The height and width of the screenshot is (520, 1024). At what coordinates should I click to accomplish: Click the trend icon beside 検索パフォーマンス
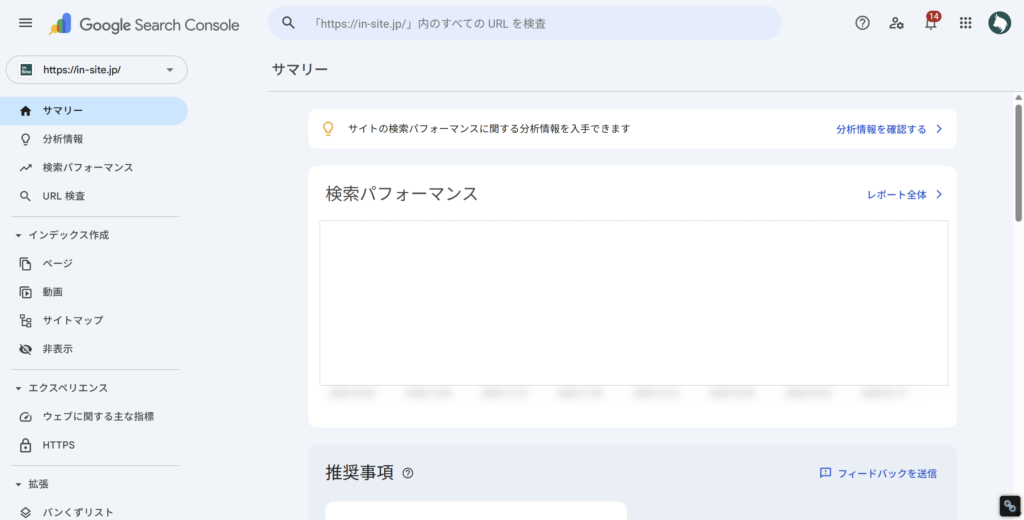coord(25,168)
